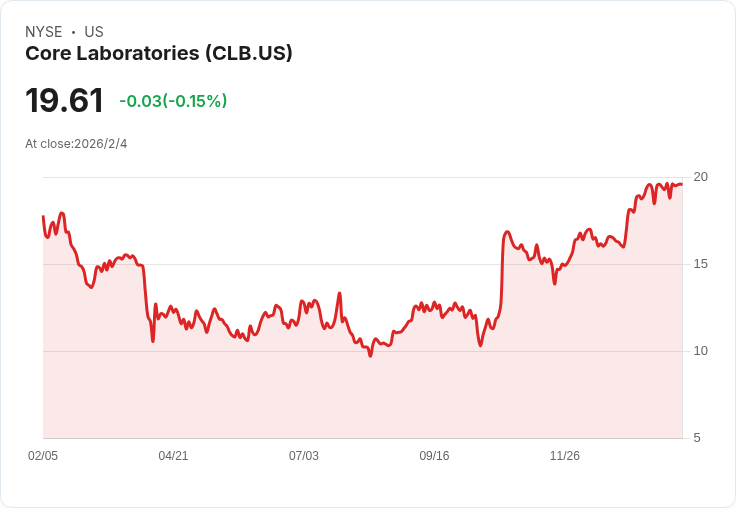Image resolution: width=736 pixels, height=508 pixels.
Task: Click the NYSE exchange label
Action: 44,32
